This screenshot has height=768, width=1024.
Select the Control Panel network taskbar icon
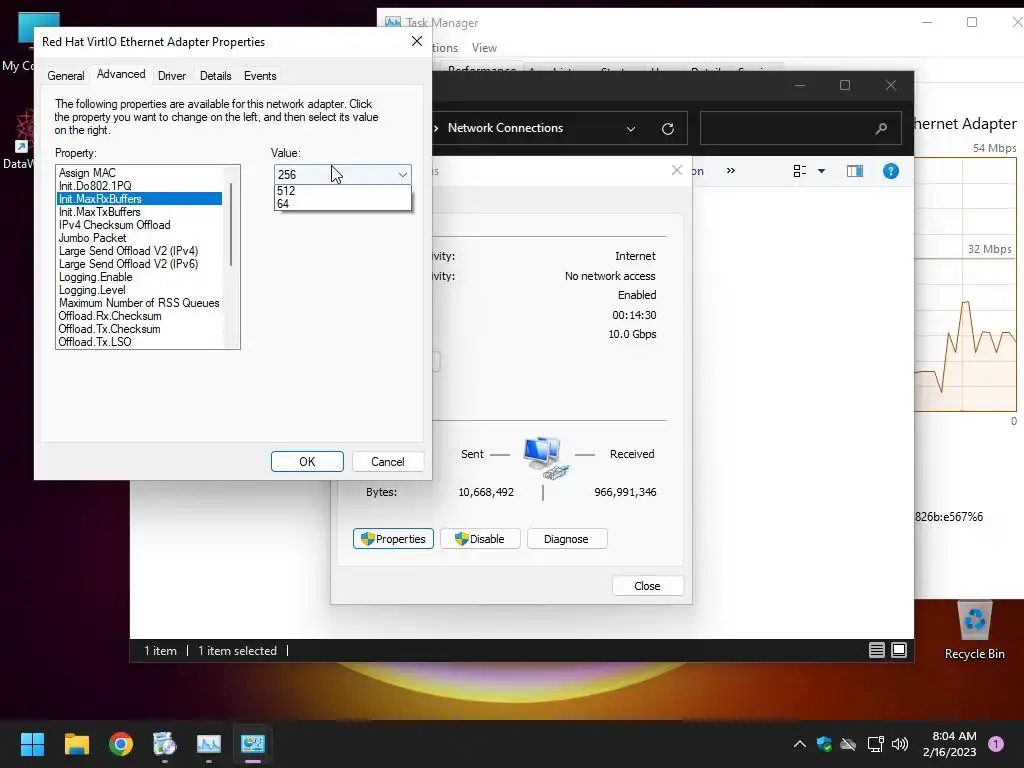coord(253,744)
